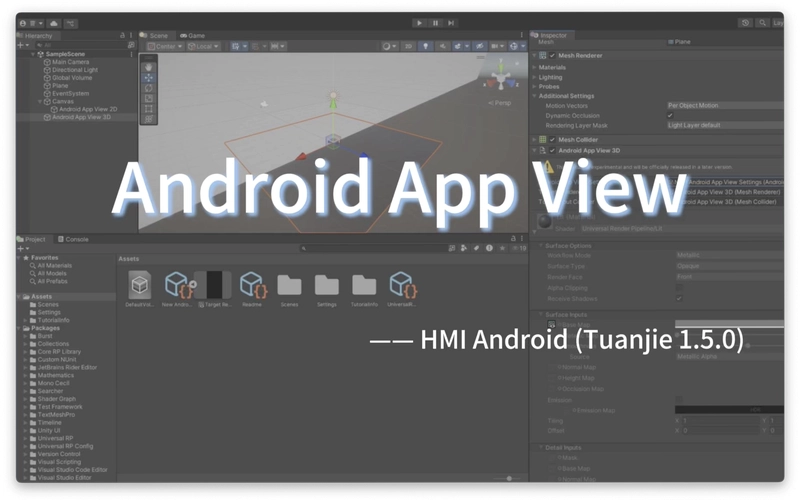
Task: Switch to the Game tab
Action: click(x=192, y=36)
